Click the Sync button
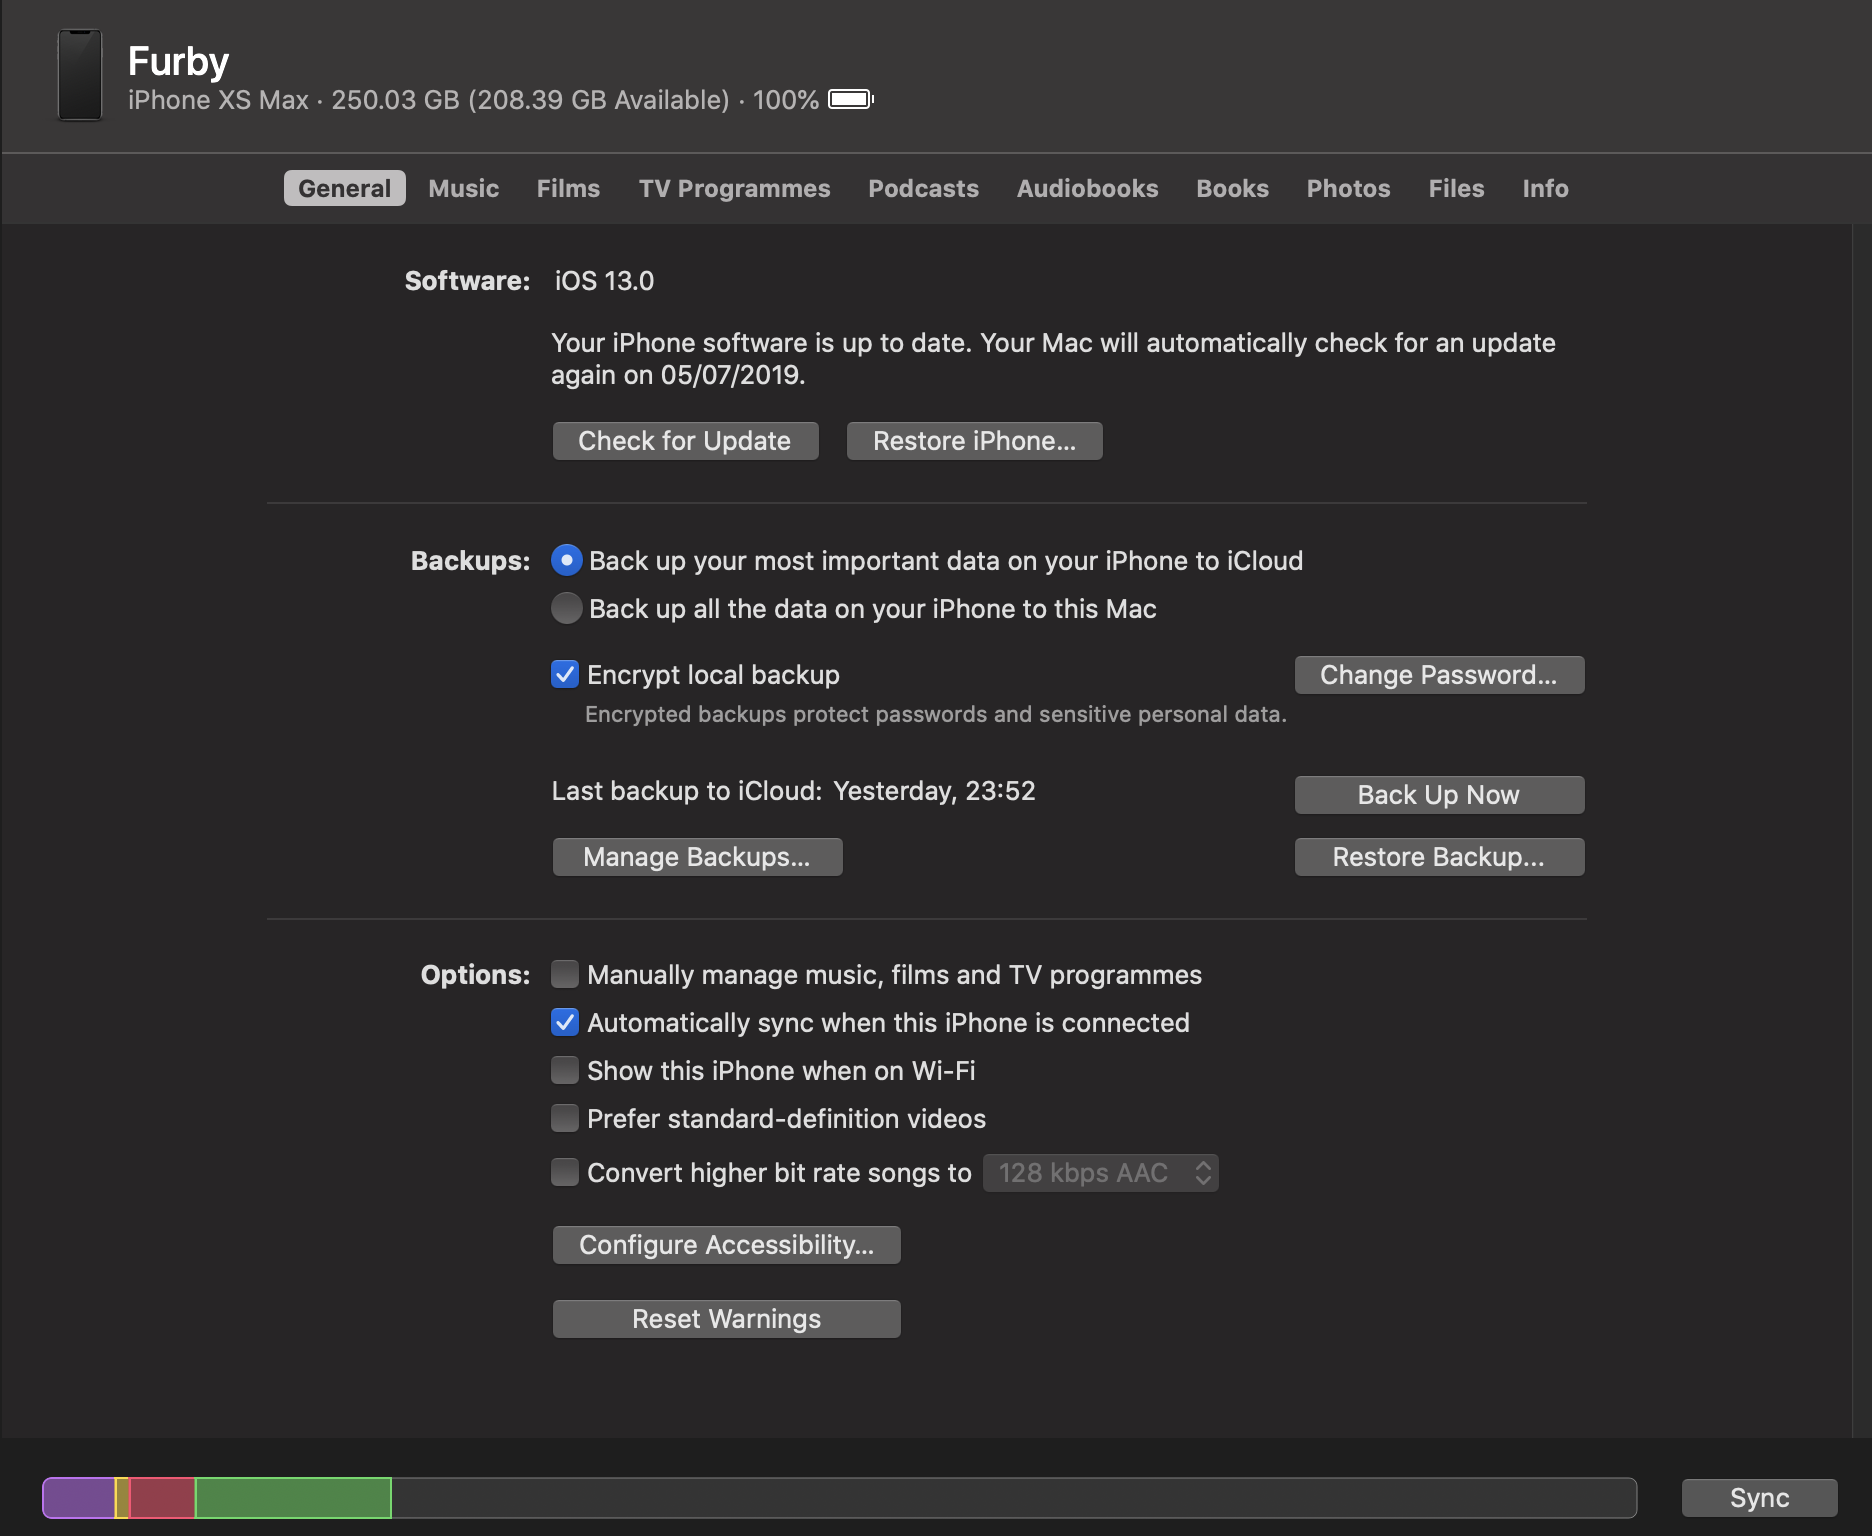The height and width of the screenshot is (1536, 1872). coord(1759,1498)
